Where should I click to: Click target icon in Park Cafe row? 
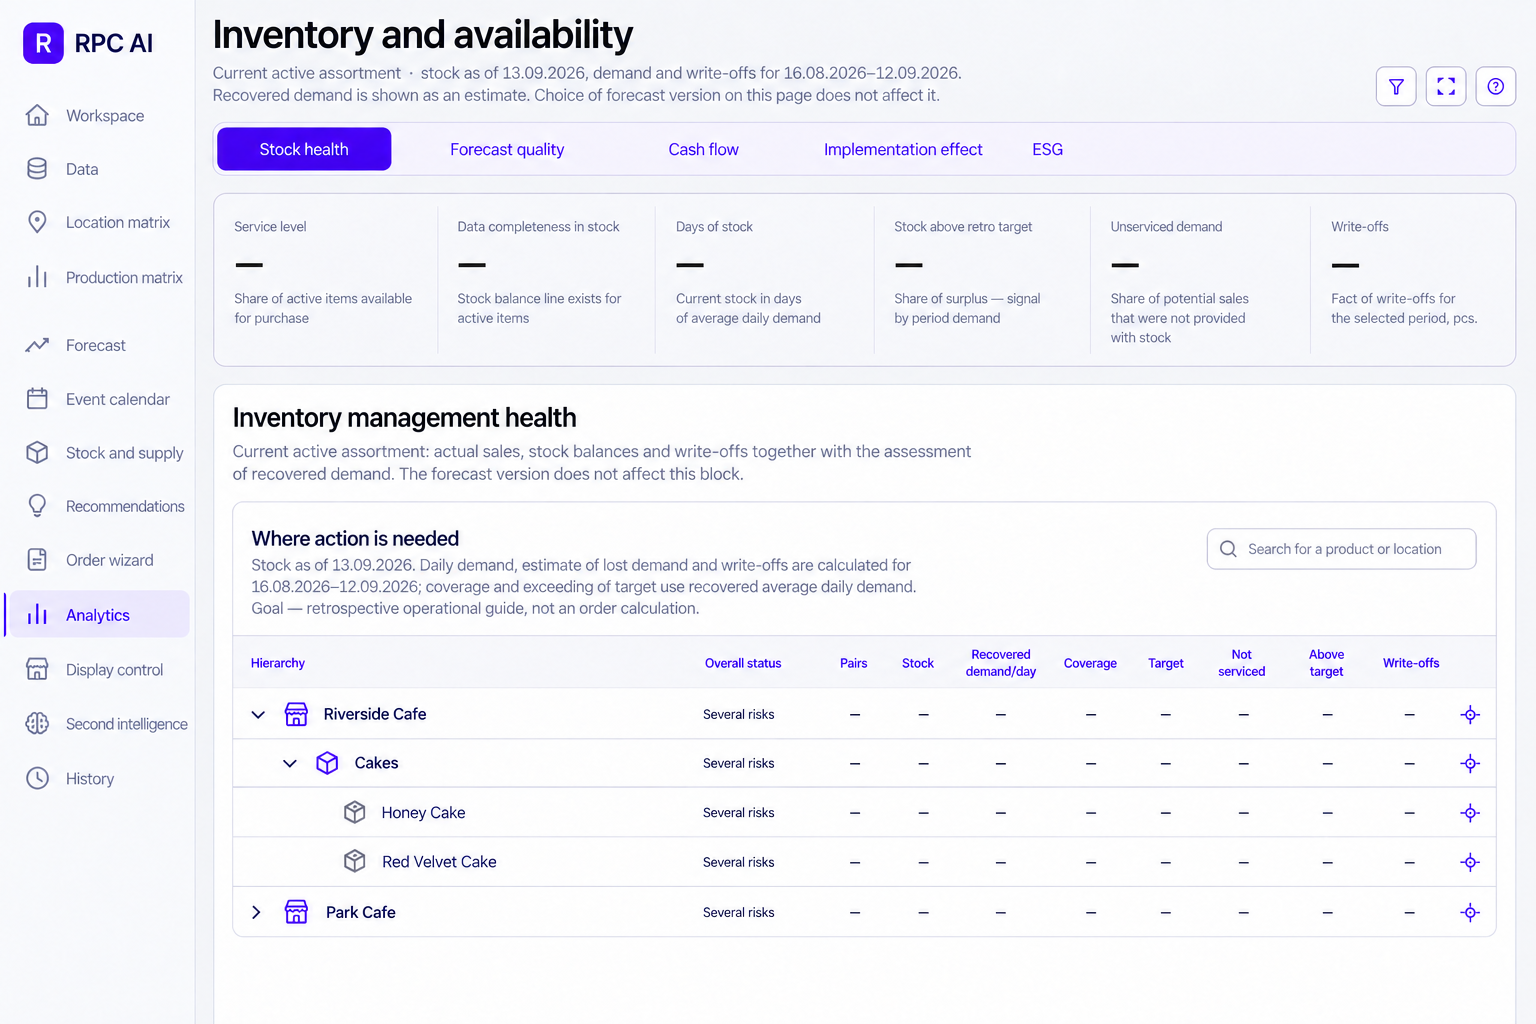[1470, 912]
